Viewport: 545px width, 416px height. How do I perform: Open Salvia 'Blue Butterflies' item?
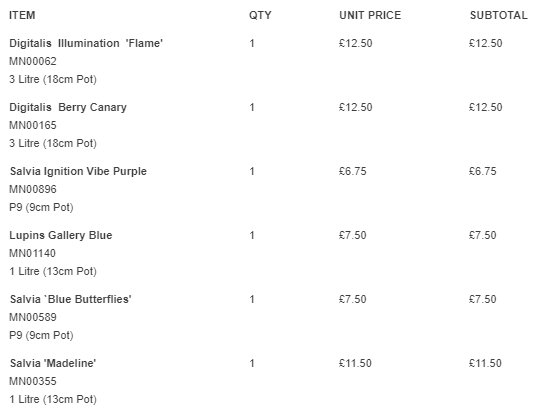71,299
